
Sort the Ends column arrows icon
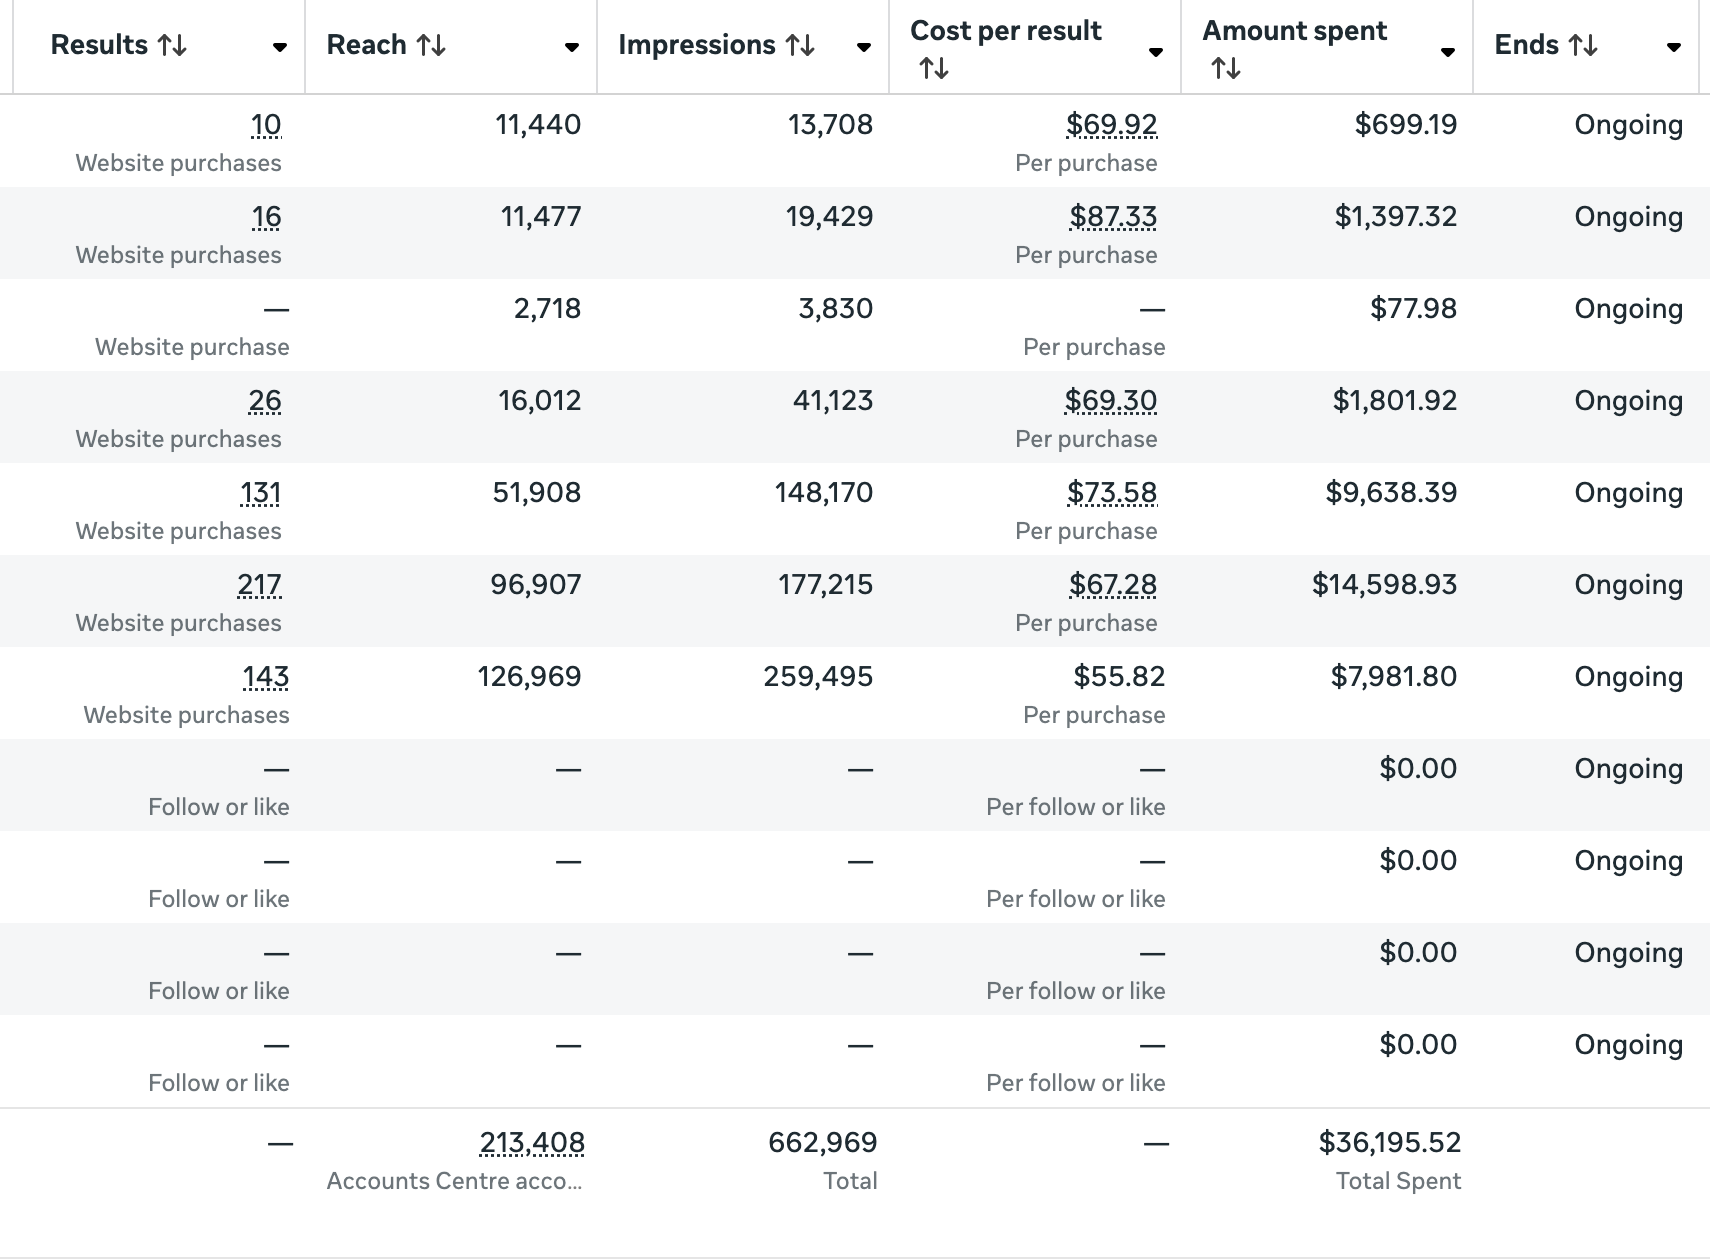[1583, 45]
